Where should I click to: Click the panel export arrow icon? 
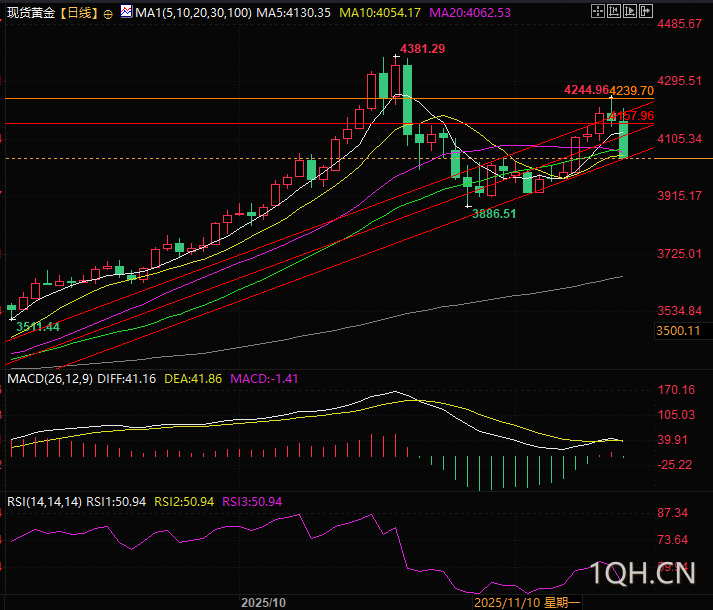[646, 11]
